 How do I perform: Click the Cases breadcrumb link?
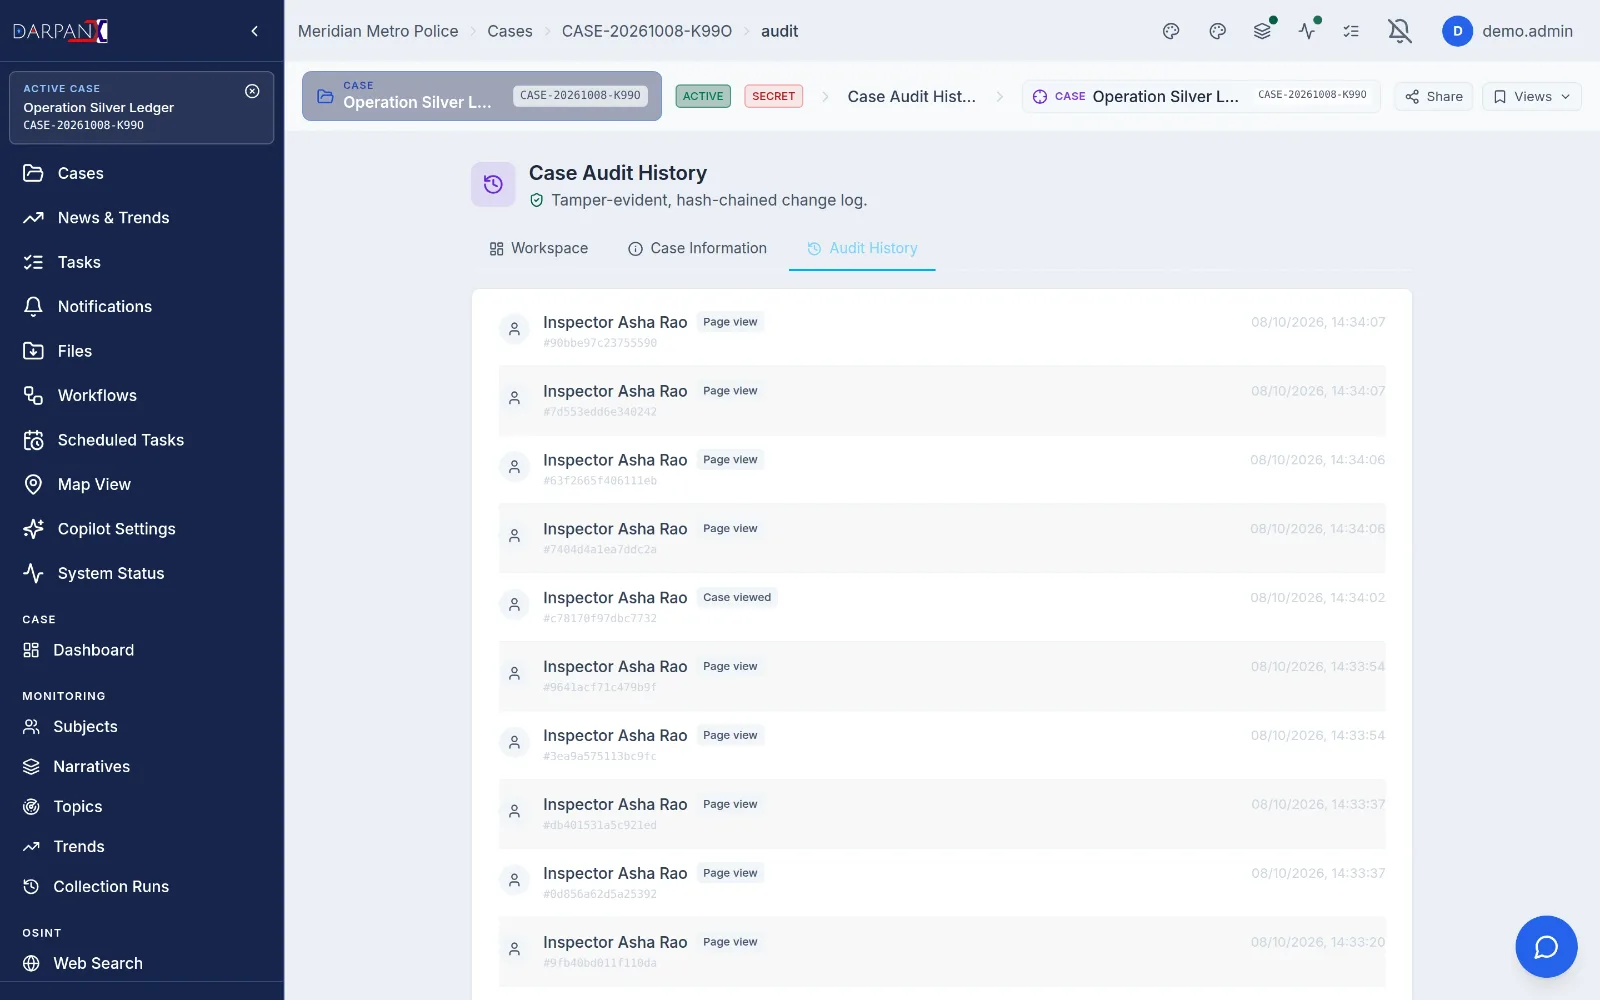510,31
